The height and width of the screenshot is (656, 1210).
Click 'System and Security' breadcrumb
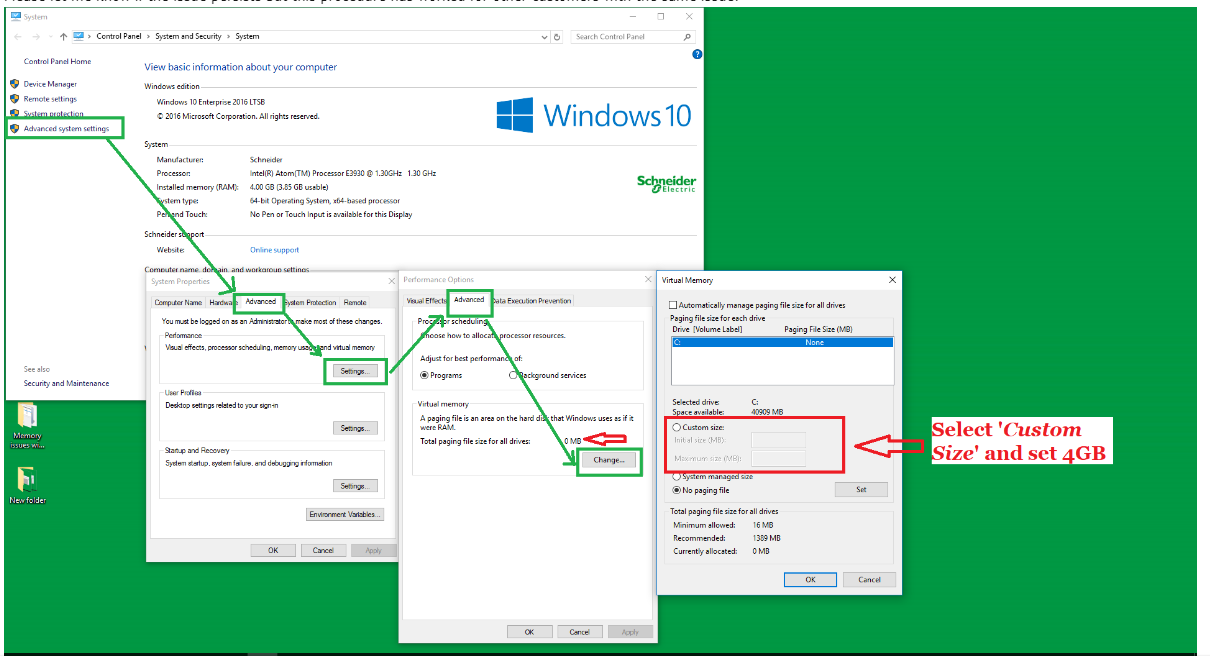188,37
